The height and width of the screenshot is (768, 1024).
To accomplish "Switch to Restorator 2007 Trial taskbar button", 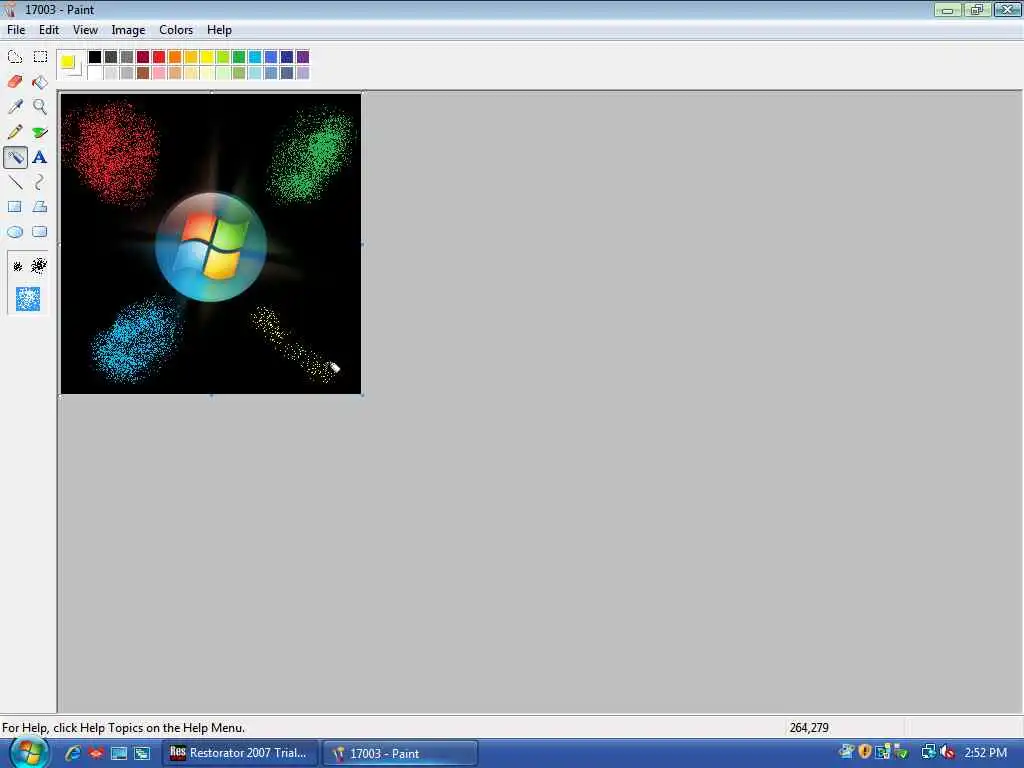I will point(240,753).
